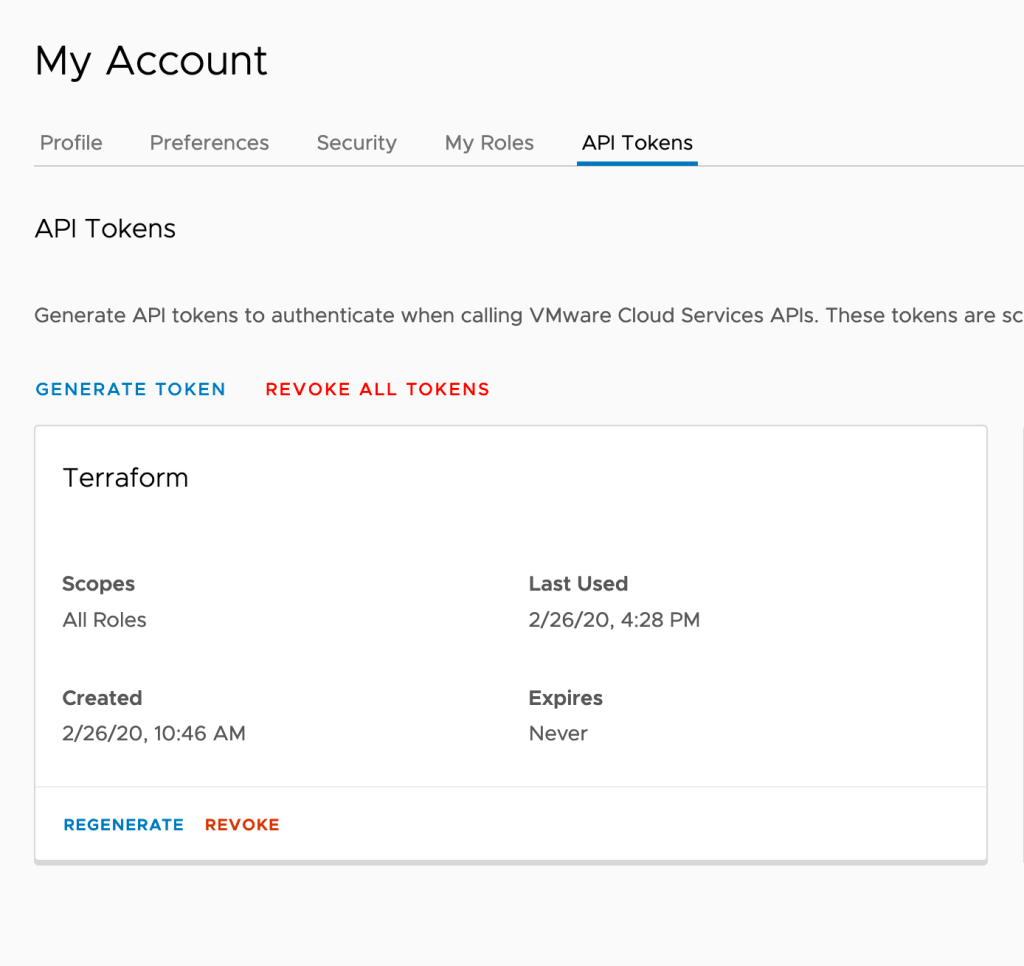This screenshot has height=966, width=1024.
Task: Regenerate the Terraform token
Action: [123, 825]
